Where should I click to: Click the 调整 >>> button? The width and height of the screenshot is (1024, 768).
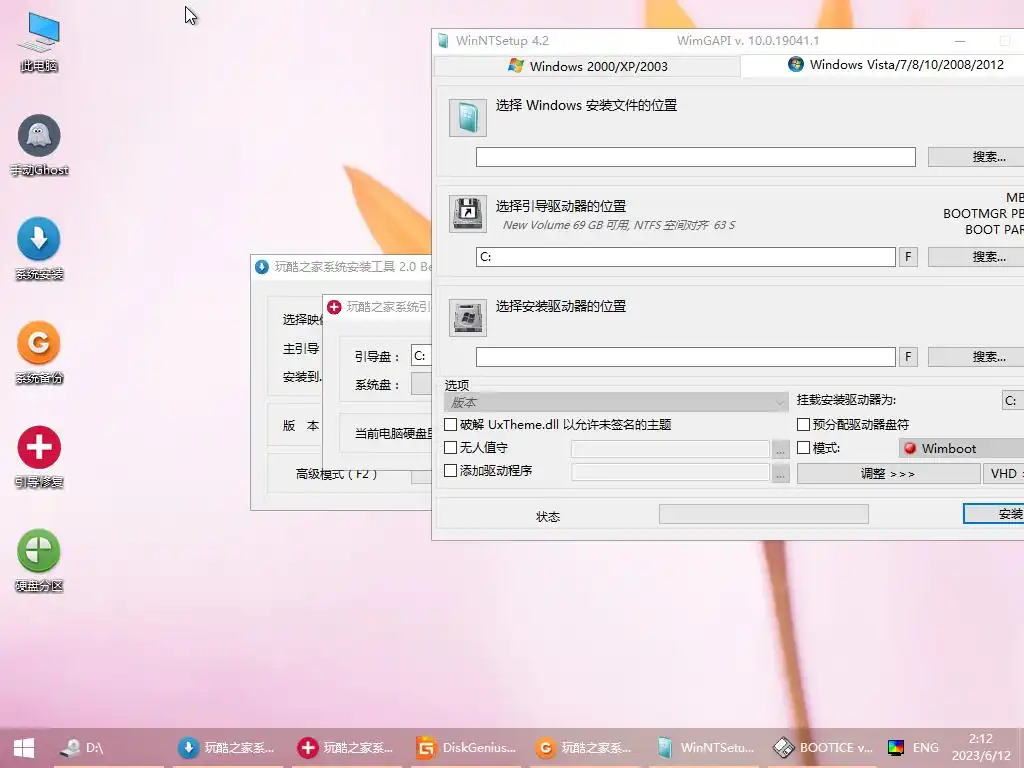(x=888, y=473)
